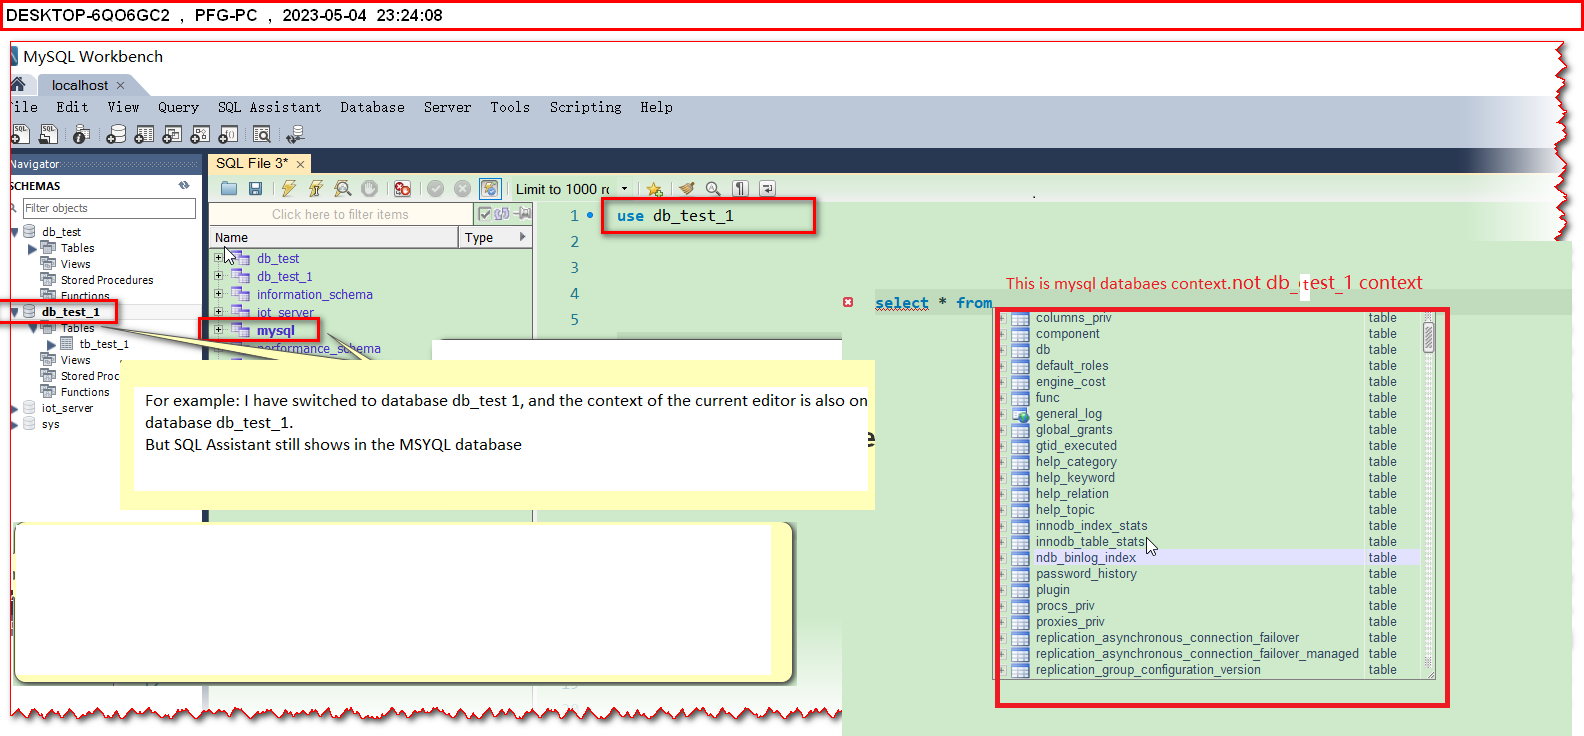Click the pin icon in SQL Assistant filter bar
1584x736 pixels.
(x=522, y=214)
